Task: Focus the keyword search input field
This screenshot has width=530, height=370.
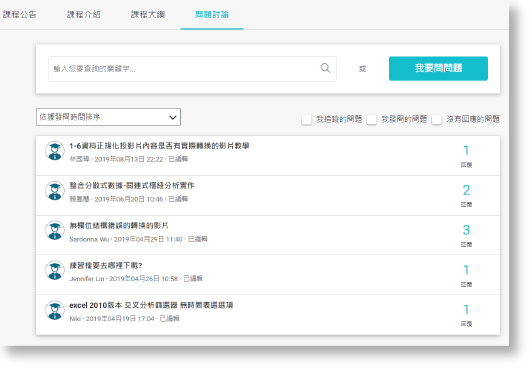Action: pos(192,69)
